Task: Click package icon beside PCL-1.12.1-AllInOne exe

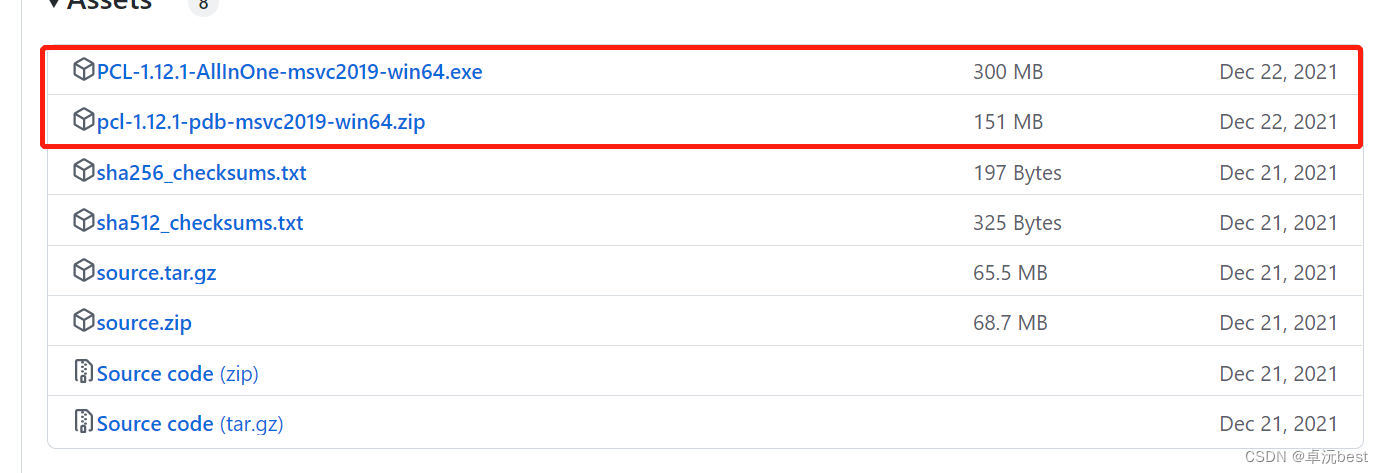Action: (84, 71)
